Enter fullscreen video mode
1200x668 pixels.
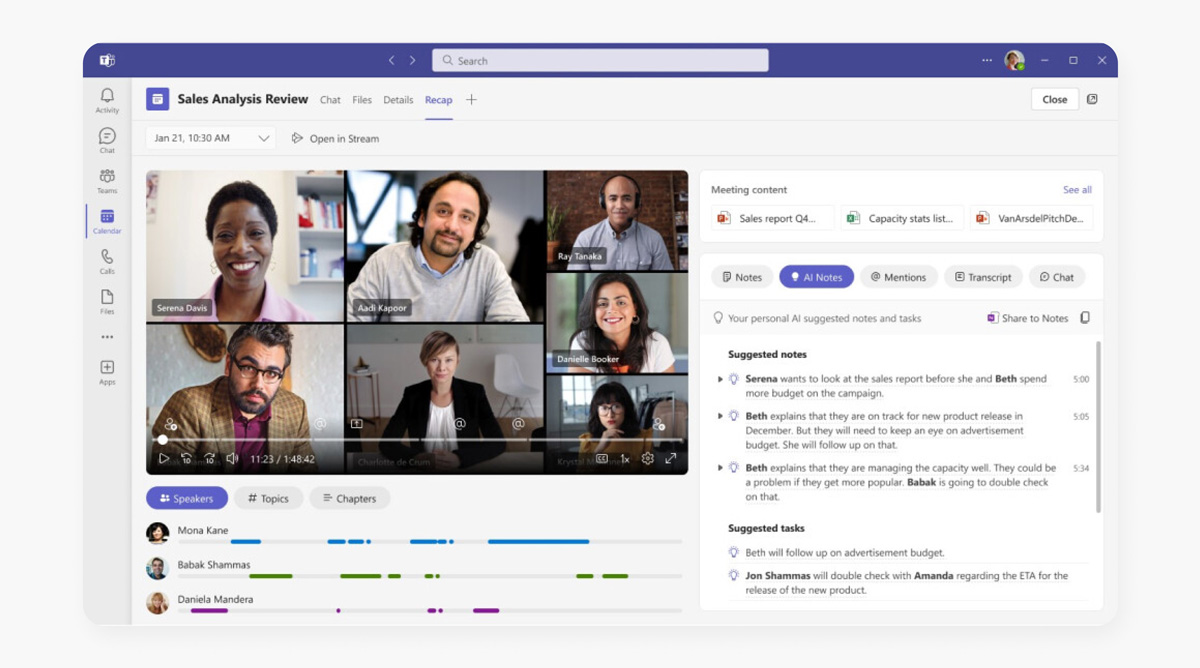click(x=671, y=459)
